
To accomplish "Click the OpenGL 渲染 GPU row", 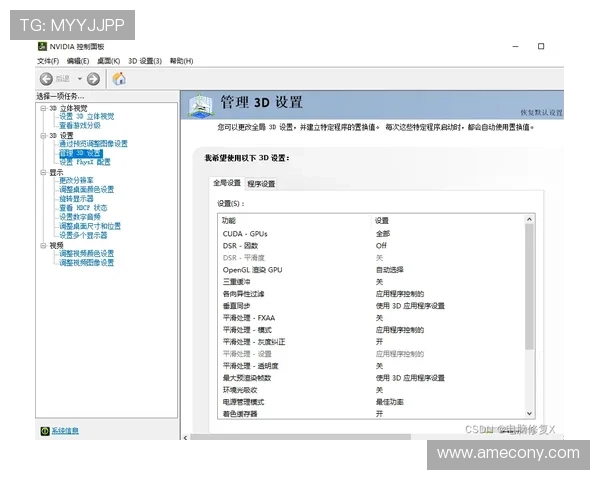I will point(371,270).
